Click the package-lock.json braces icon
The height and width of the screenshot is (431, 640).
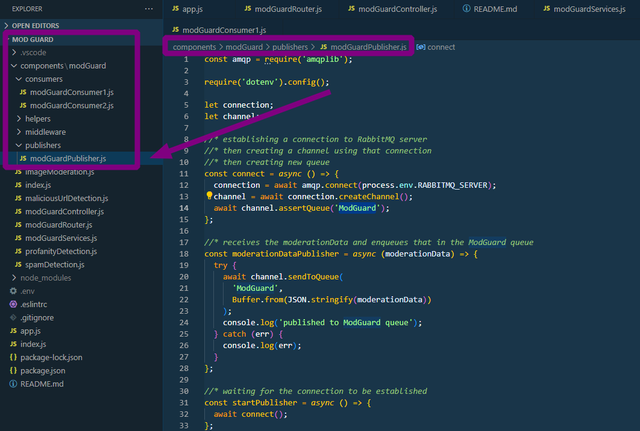coord(13,358)
